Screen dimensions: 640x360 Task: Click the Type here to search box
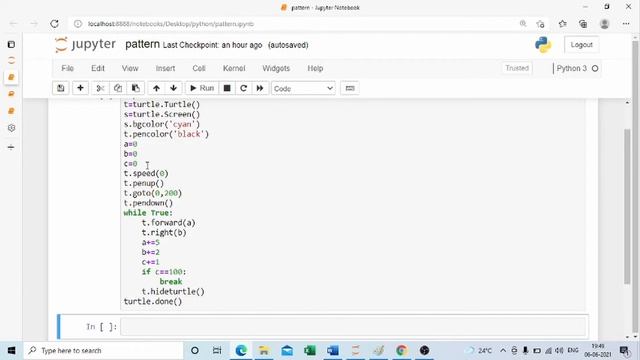click(x=103, y=350)
